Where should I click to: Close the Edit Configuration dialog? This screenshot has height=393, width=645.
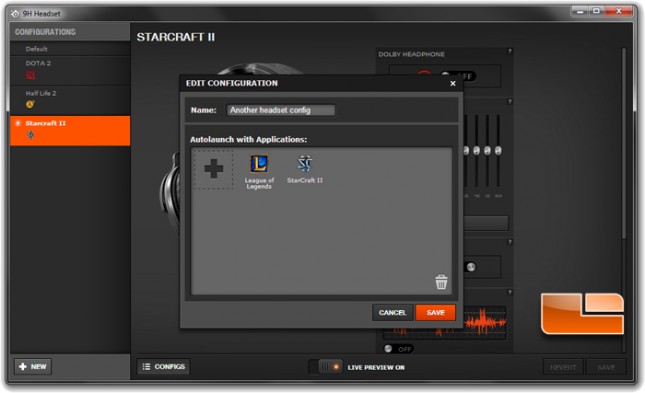click(x=452, y=84)
